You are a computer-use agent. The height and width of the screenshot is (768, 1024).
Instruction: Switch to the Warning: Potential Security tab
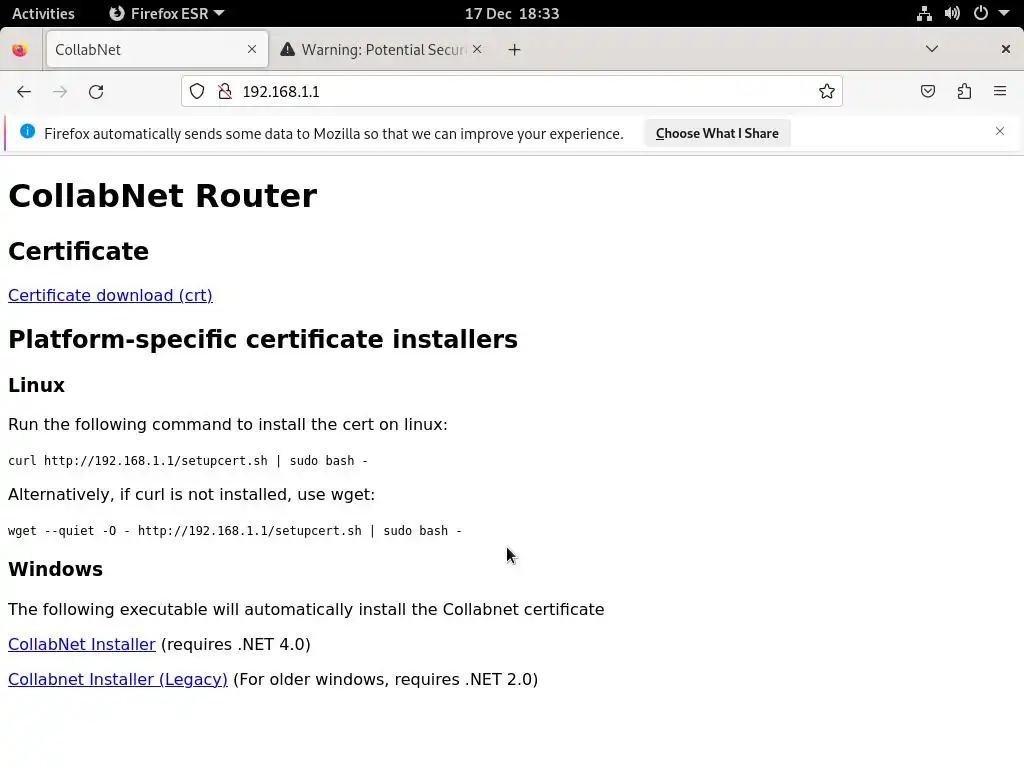pyautogui.click(x=382, y=50)
